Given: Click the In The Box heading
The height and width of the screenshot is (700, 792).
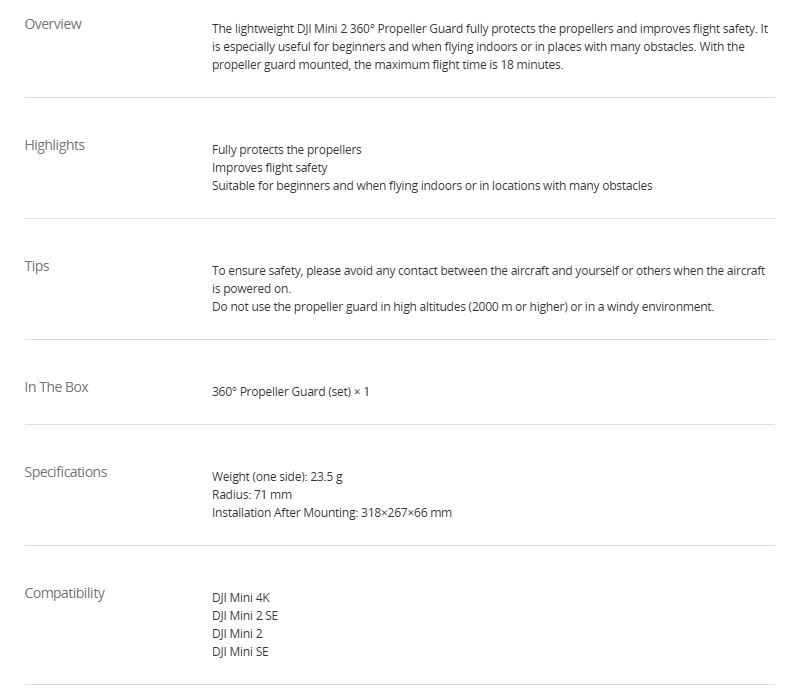Looking at the screenshot, I should point(56,387).
